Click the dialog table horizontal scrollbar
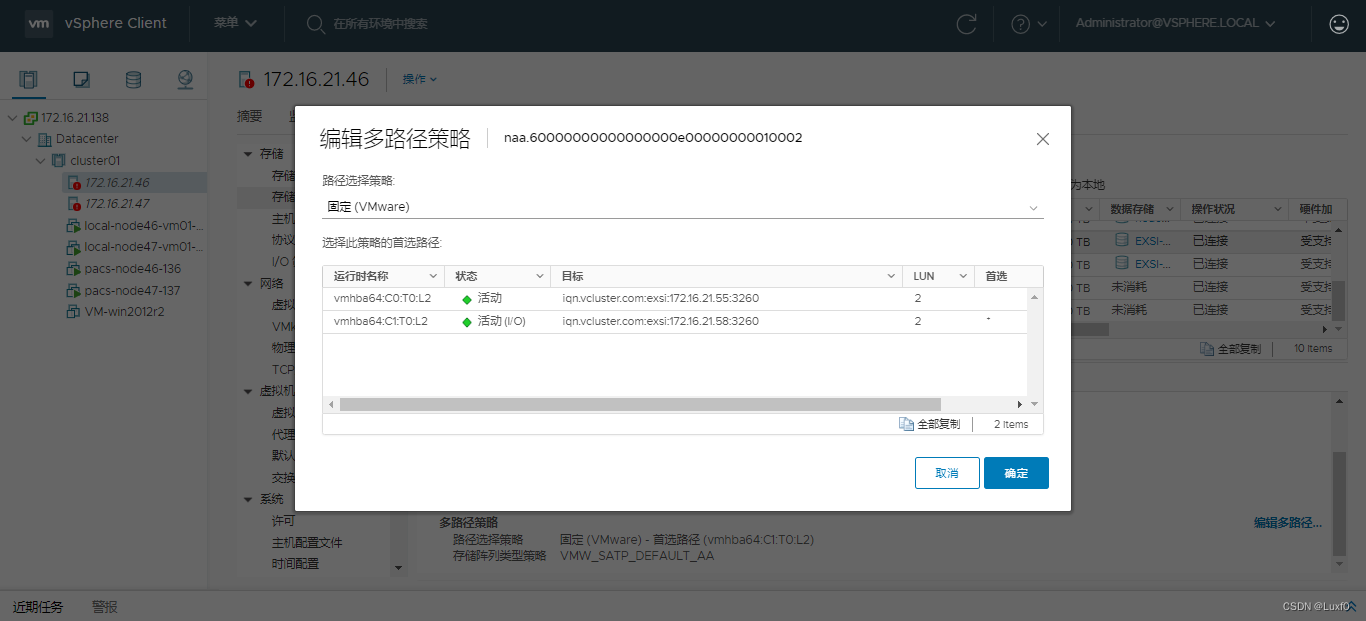Image resolution: width=1366 pixels, height=621 pixels. point(639,404)
